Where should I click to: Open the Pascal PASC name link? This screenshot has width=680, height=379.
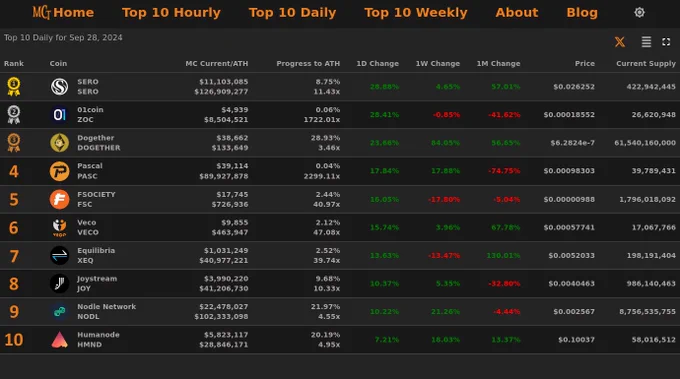[x=90, y=171]
